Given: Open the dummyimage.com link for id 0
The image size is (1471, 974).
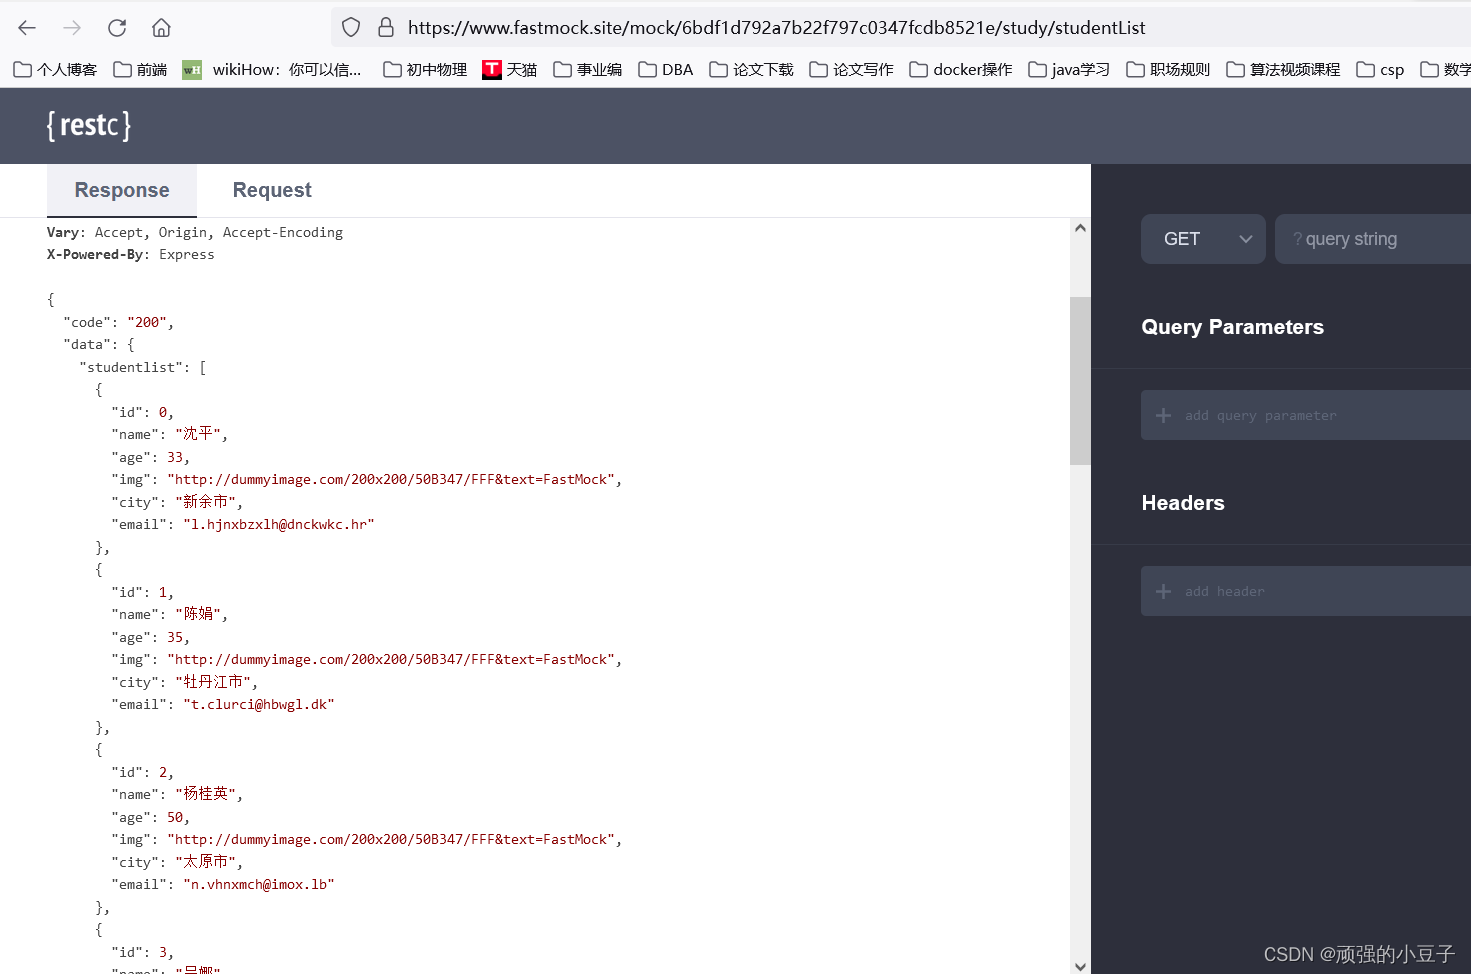Looking at the screenshot, I should click(x=393, y=479).
